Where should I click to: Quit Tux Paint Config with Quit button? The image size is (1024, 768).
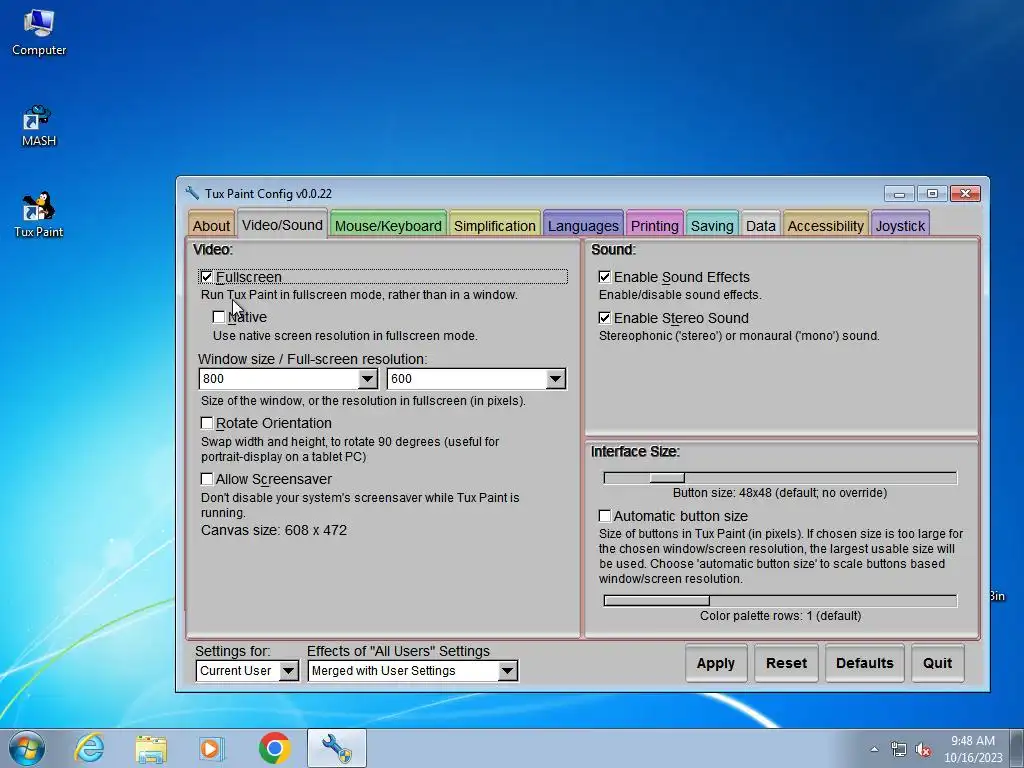tap(937, 663)
